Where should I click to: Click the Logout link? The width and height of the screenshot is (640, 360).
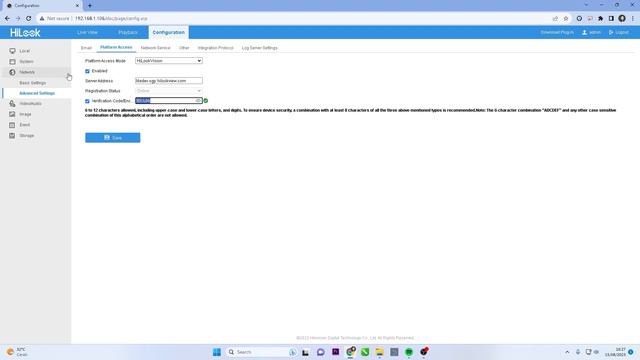pyautogui.click(x=619, y=32)
